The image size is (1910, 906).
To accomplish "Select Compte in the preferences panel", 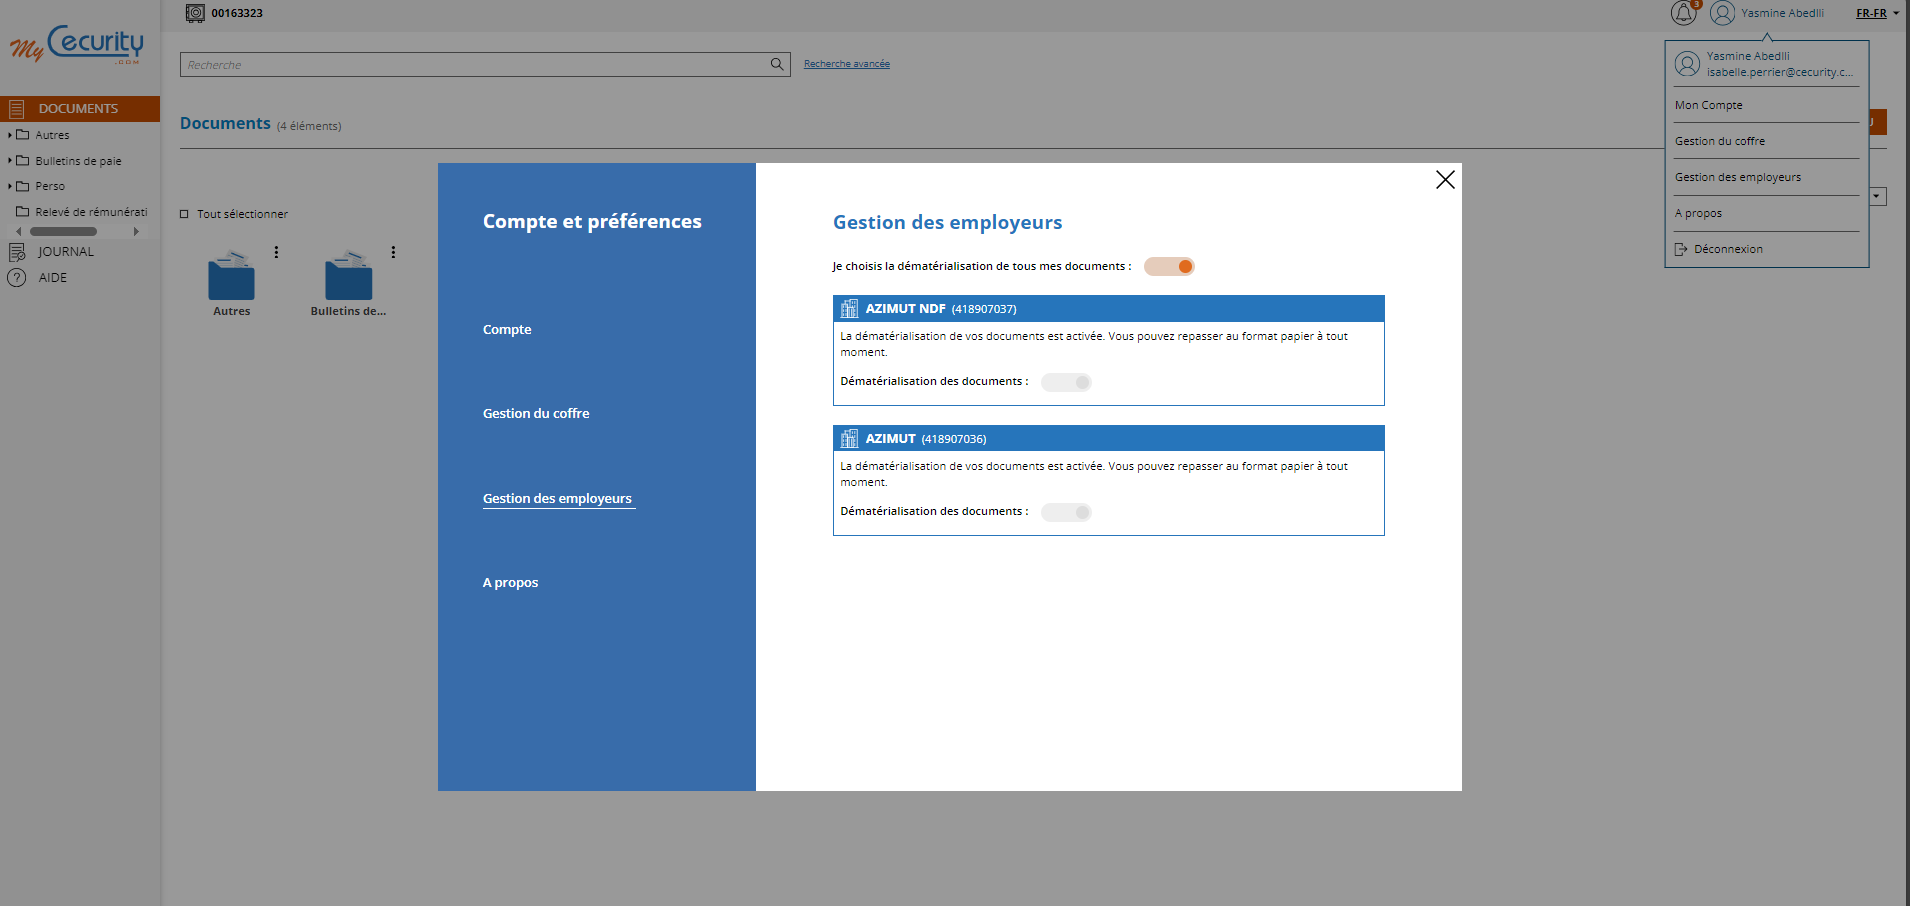I will [506, 329].
